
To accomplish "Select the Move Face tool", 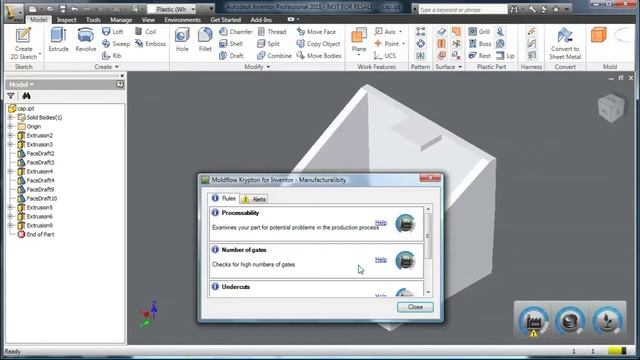I will pos(316,31).
